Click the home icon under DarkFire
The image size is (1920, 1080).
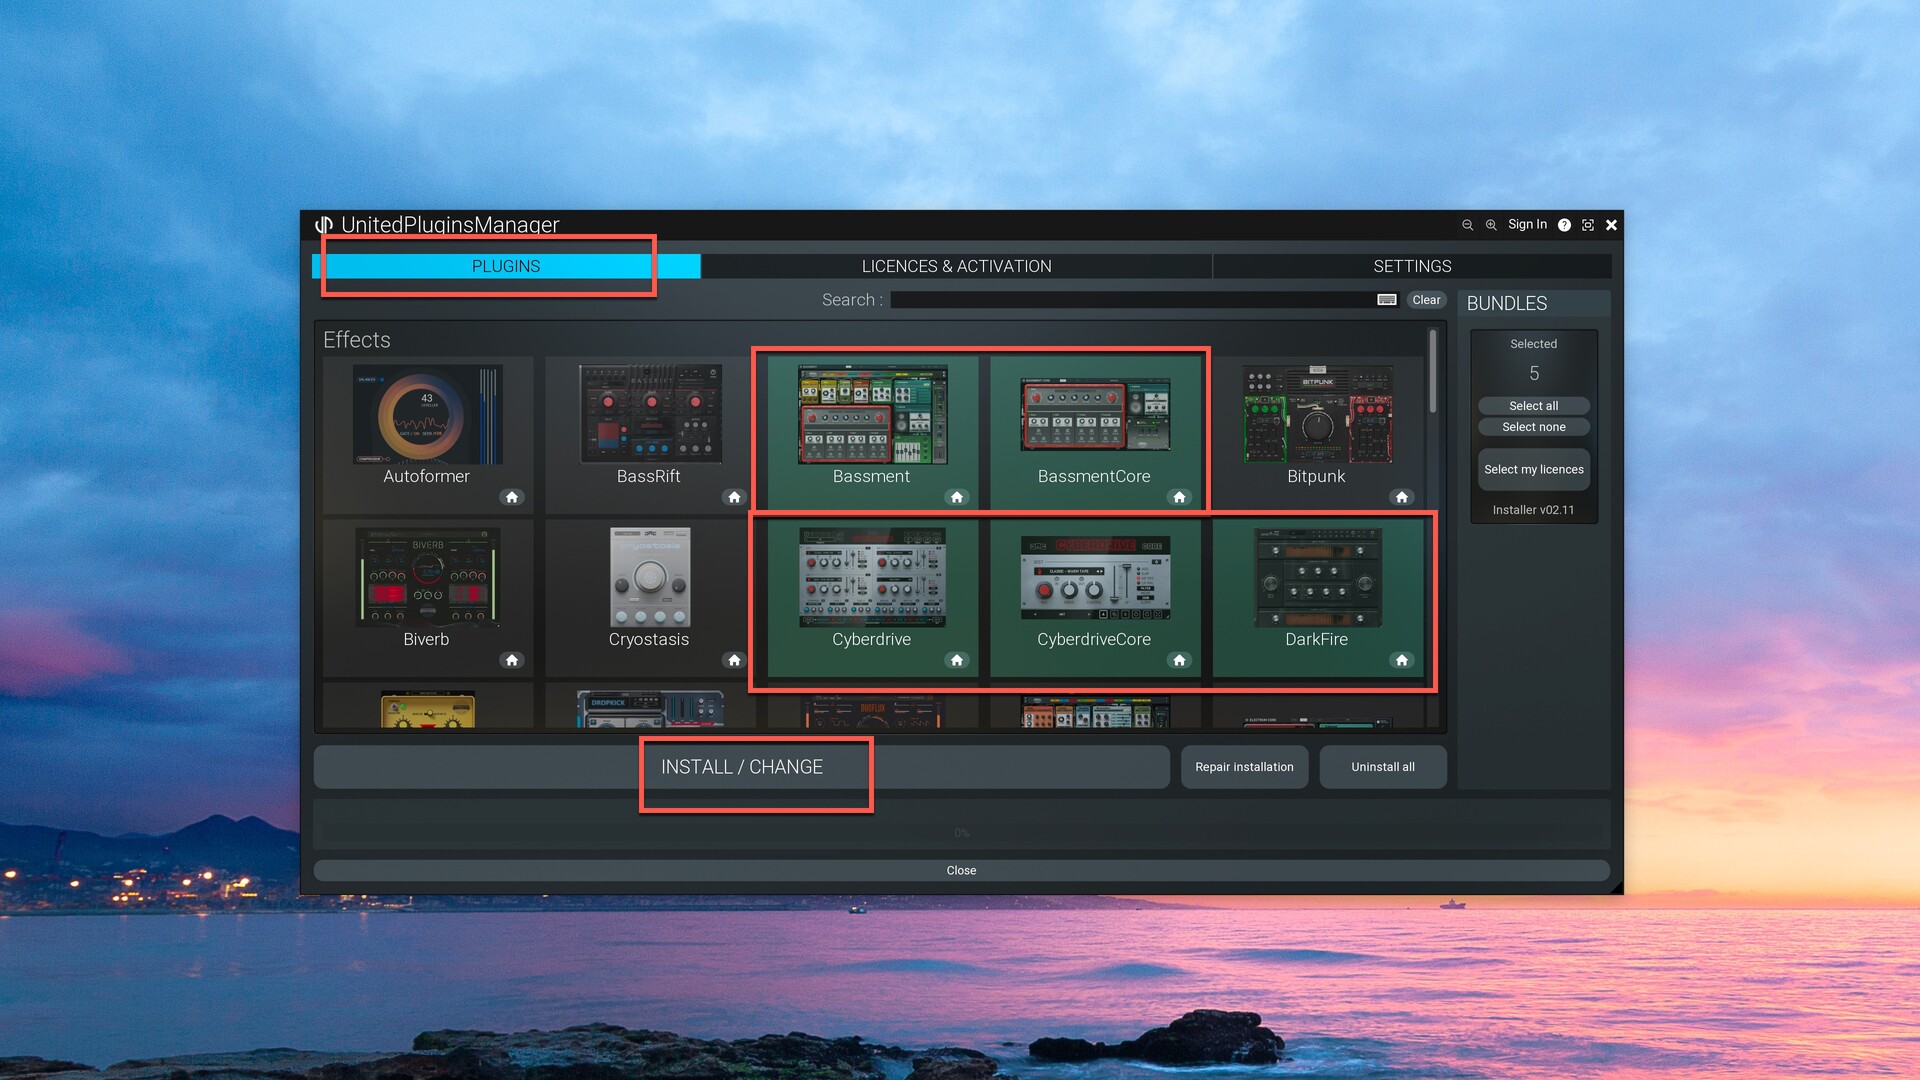(x=1401, y=660)
